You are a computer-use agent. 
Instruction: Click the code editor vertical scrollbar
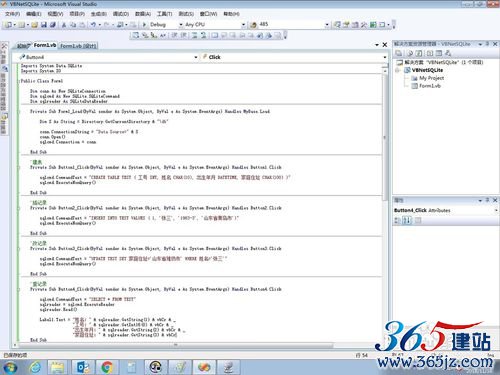pos(385,137)
